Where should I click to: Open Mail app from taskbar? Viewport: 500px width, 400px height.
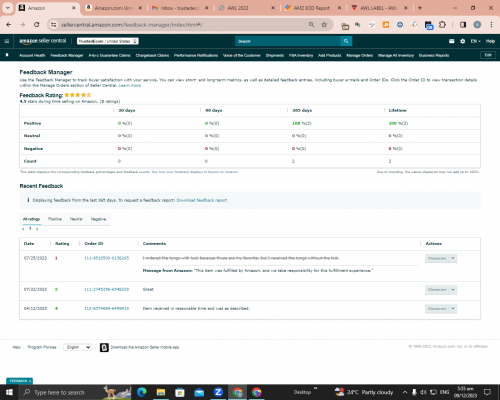199,392
